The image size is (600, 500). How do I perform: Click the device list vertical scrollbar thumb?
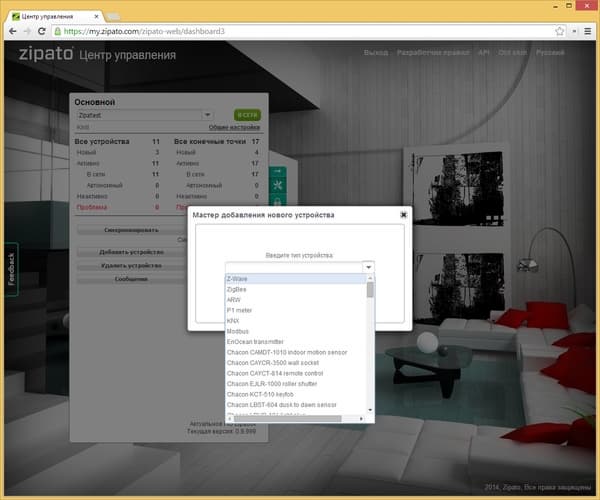pos(370,290)
